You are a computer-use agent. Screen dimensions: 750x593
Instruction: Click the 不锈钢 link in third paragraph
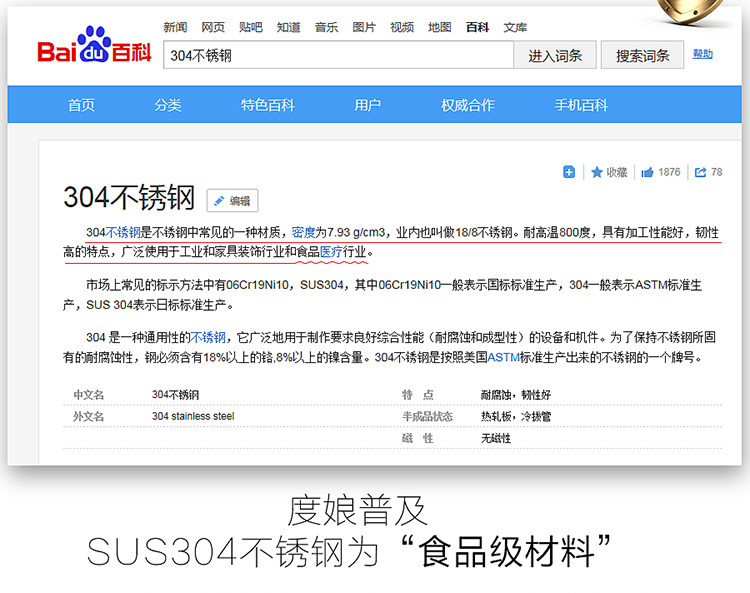(x=208, y=337)
